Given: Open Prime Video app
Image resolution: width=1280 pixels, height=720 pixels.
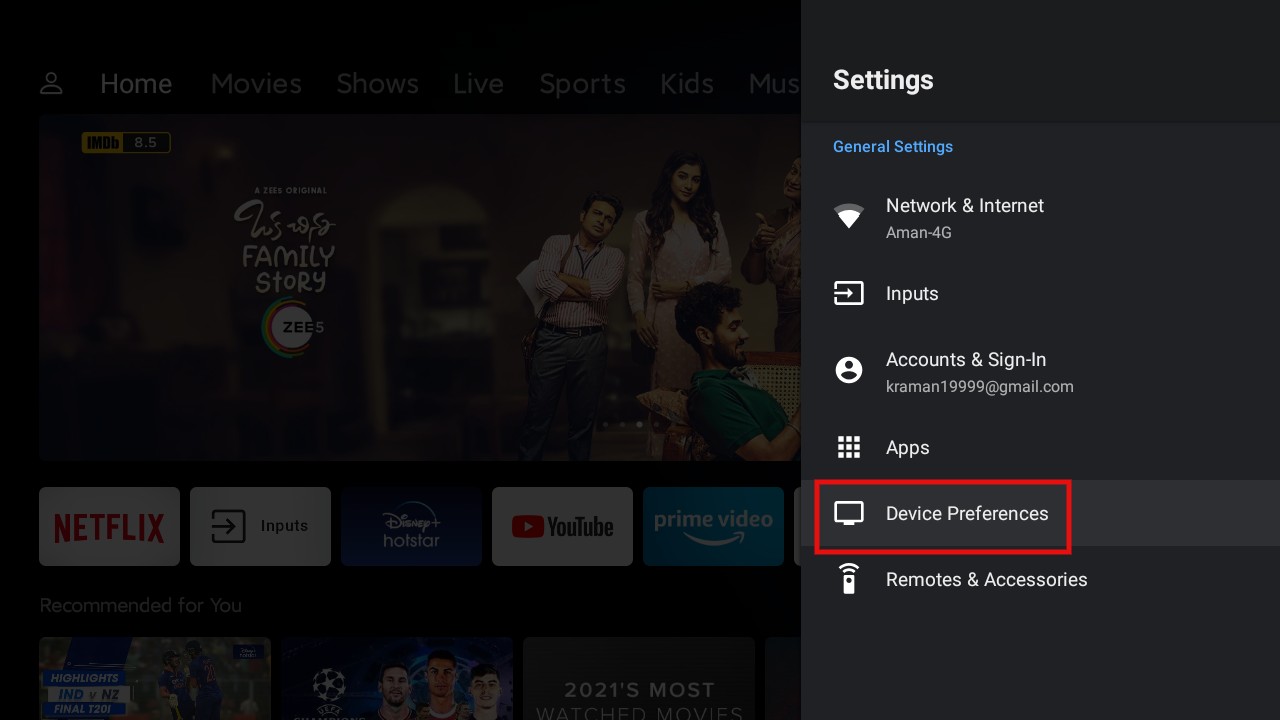Looking at the screenshot, I should coord(713,526).
